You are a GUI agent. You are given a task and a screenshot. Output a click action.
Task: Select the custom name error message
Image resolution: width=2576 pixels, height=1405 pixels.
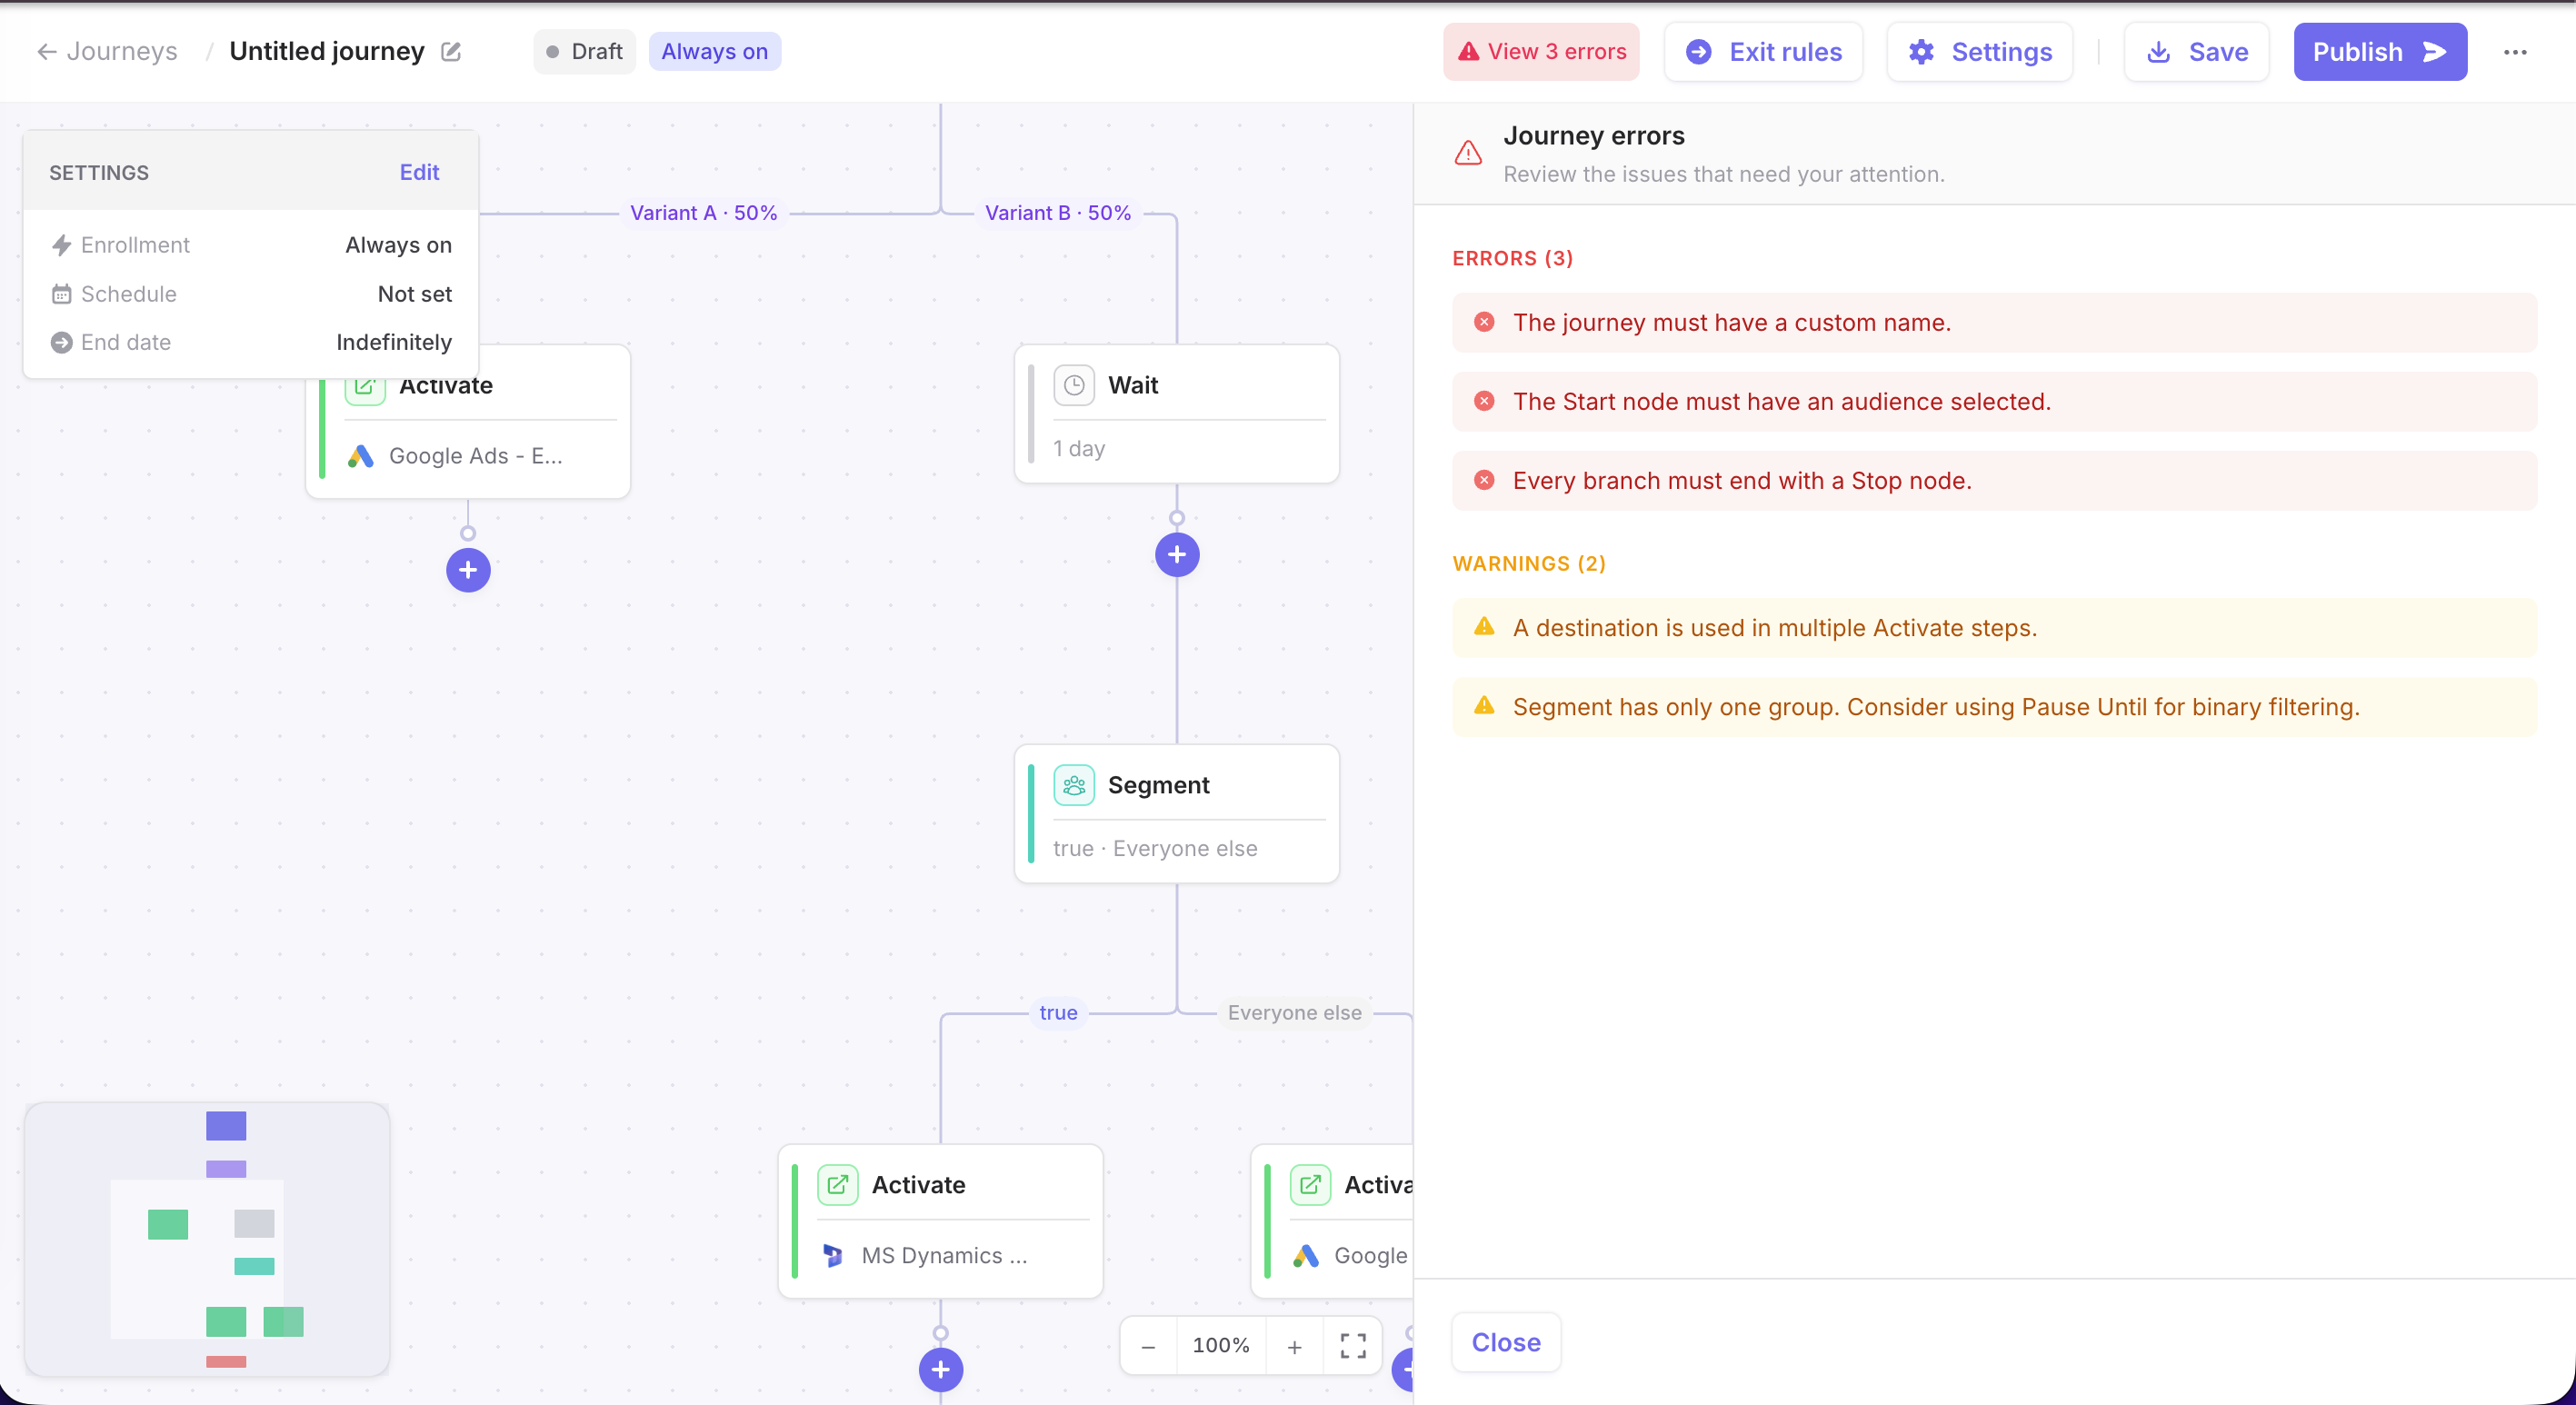pos(1994,322)
